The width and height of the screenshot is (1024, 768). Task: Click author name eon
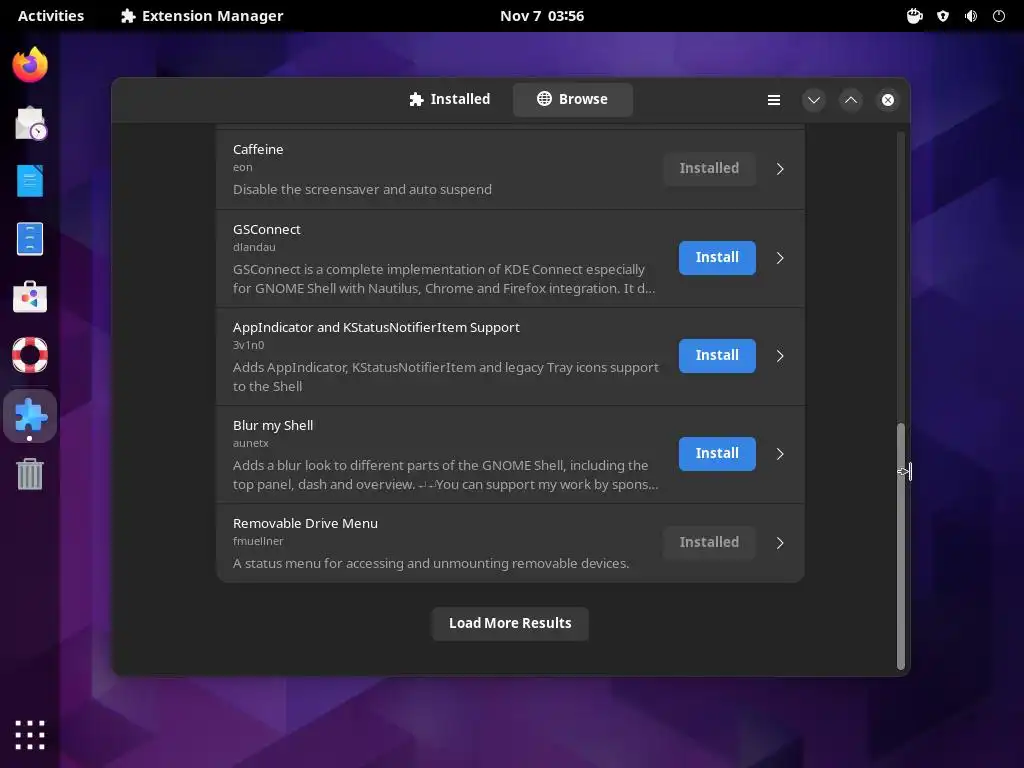coord(242,167)
